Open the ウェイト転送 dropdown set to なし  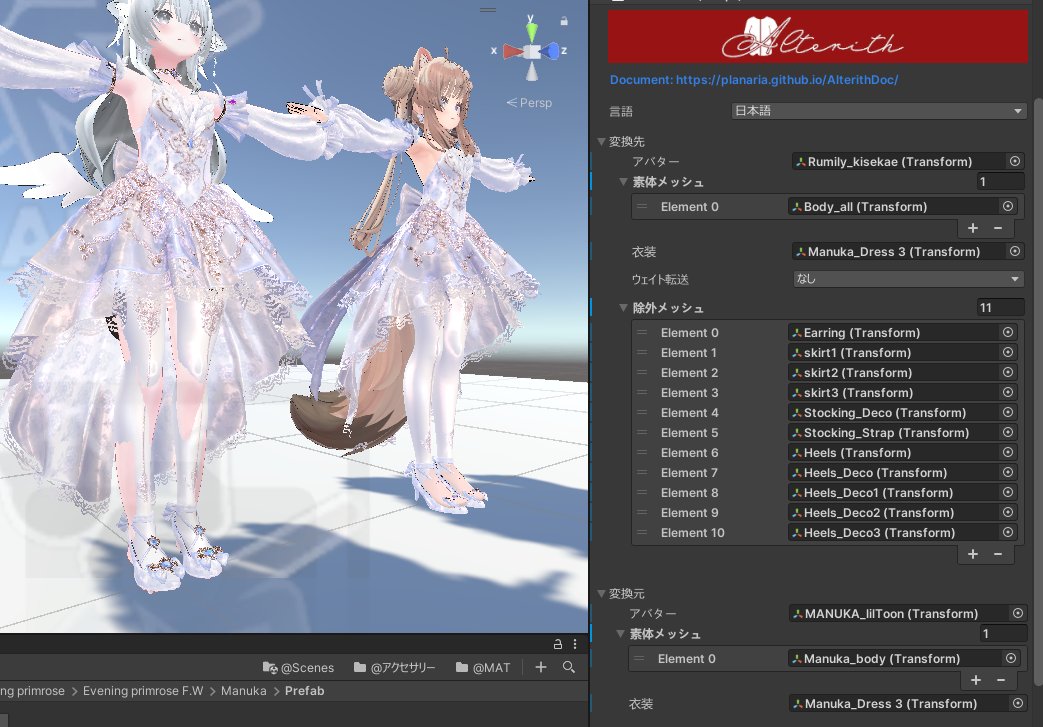(908, 279)
